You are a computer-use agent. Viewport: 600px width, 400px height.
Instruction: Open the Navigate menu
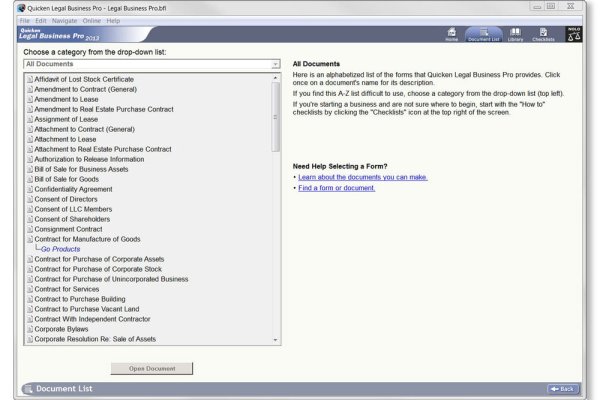click(x=63, y=20)
